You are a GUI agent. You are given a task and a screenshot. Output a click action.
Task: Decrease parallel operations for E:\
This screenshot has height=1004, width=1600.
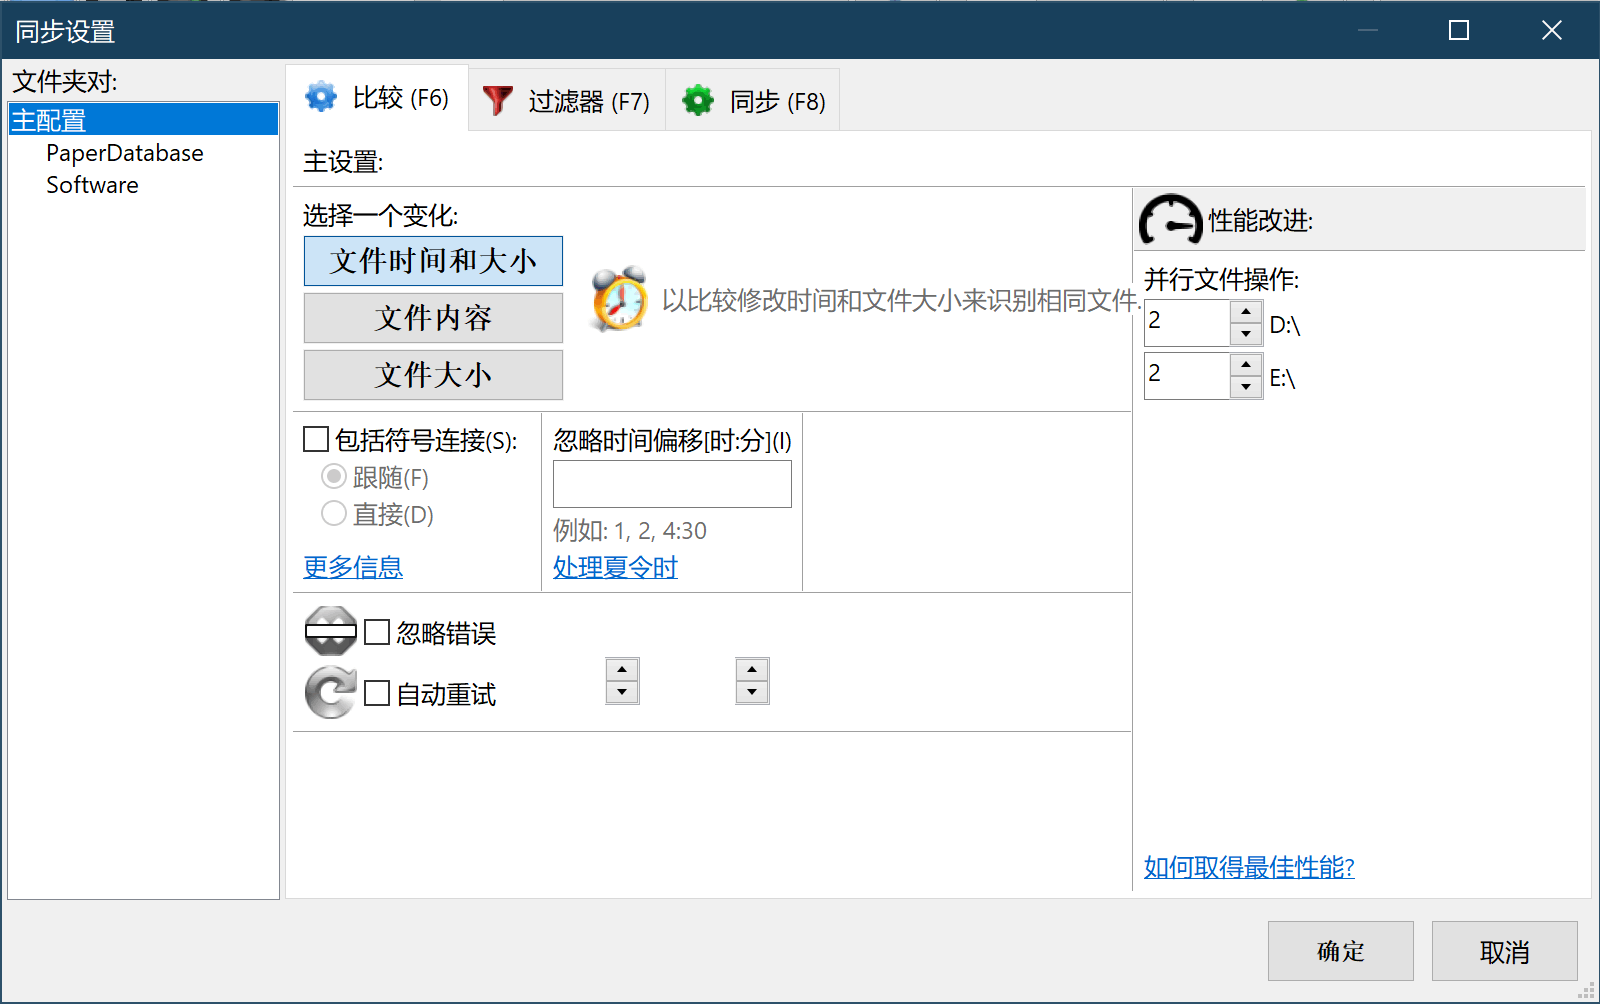pos(1246,387)
